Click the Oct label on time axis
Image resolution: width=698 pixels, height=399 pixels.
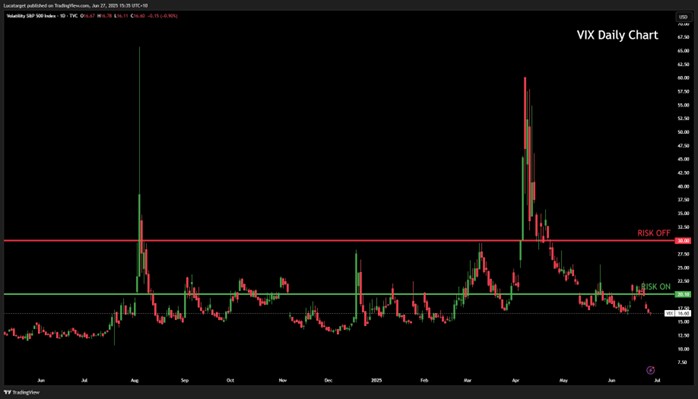[x=230, y=381]
